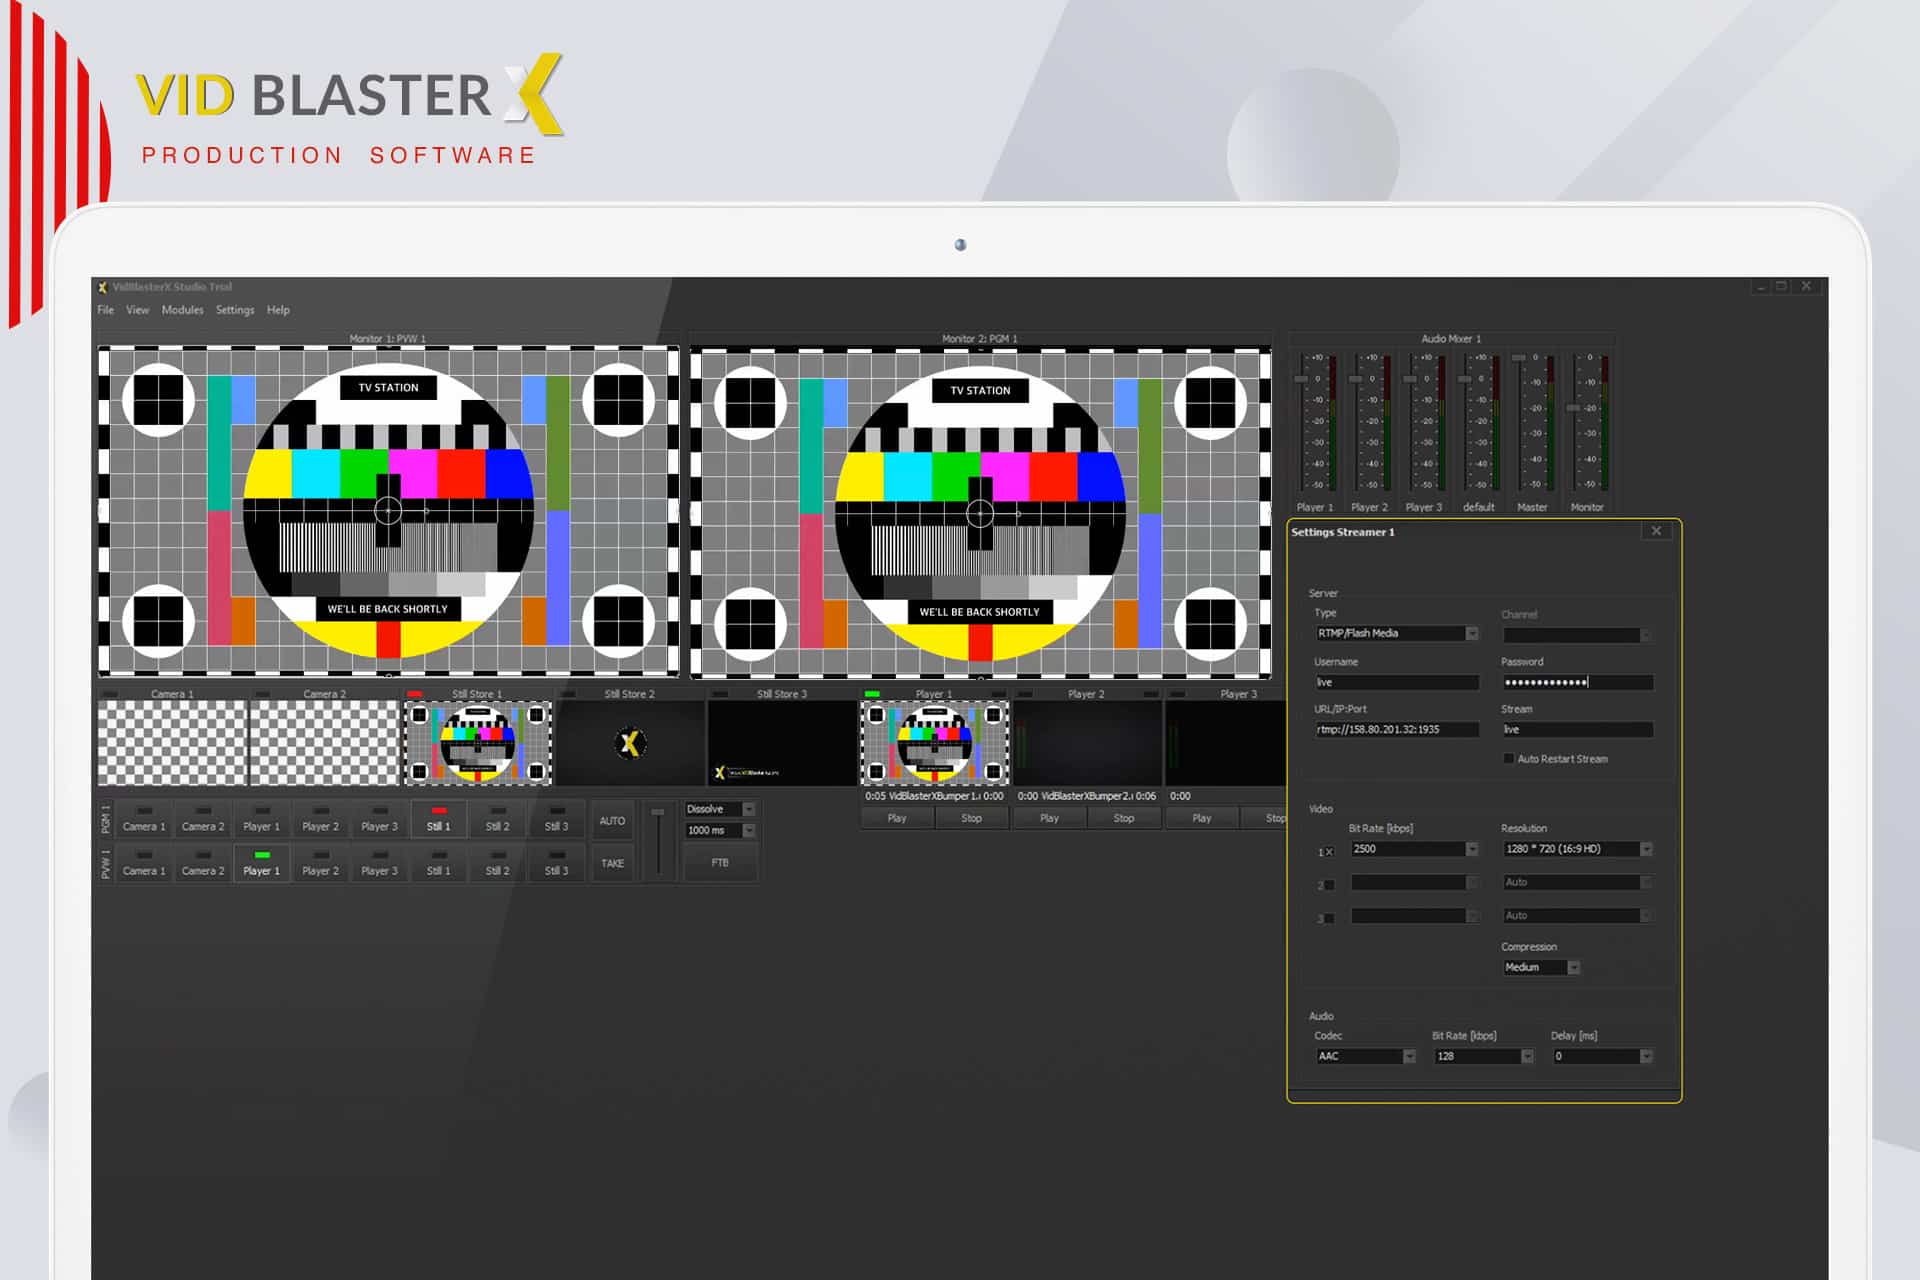The height and width of the screenshot is (1280, 1920).
Task: Open the 1000 ms transition duration dropdown
Action: [720, 830]
